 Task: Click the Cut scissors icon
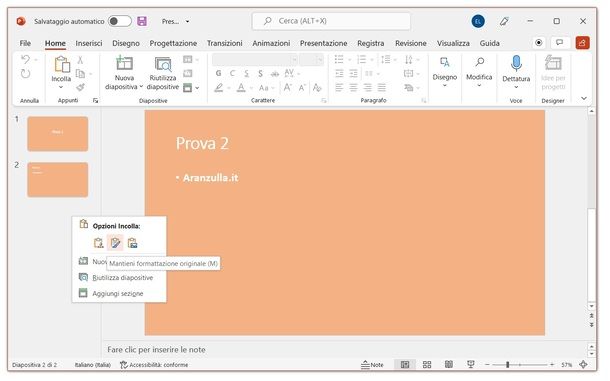pyautogui.click(x=80, y=60)
